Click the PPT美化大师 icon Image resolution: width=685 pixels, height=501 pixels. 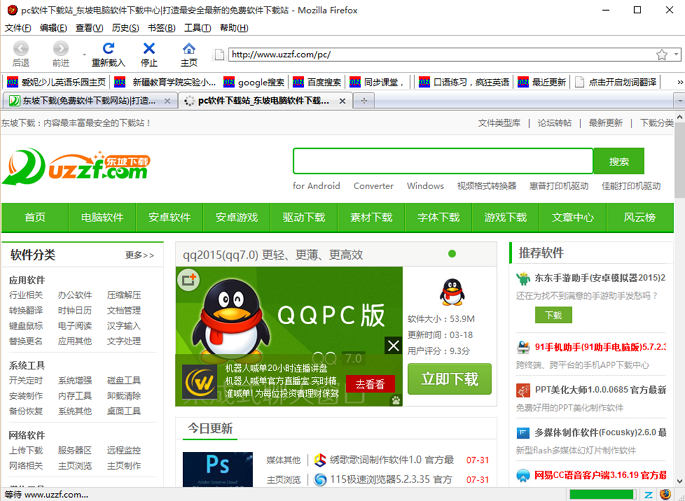[523, 390]
